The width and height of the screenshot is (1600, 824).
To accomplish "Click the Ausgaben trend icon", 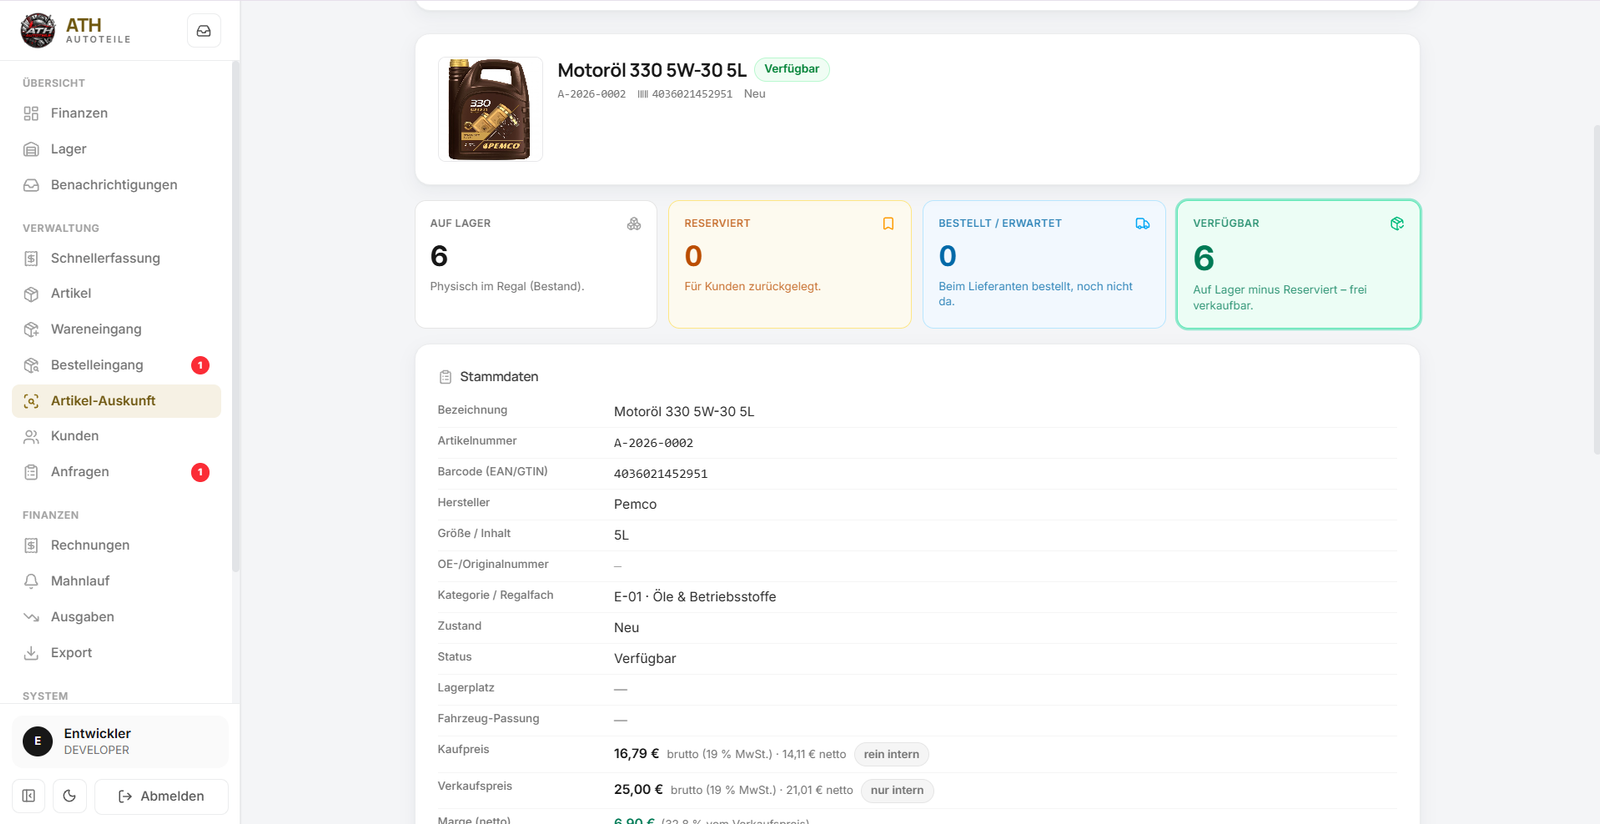I will pos(31,617).
